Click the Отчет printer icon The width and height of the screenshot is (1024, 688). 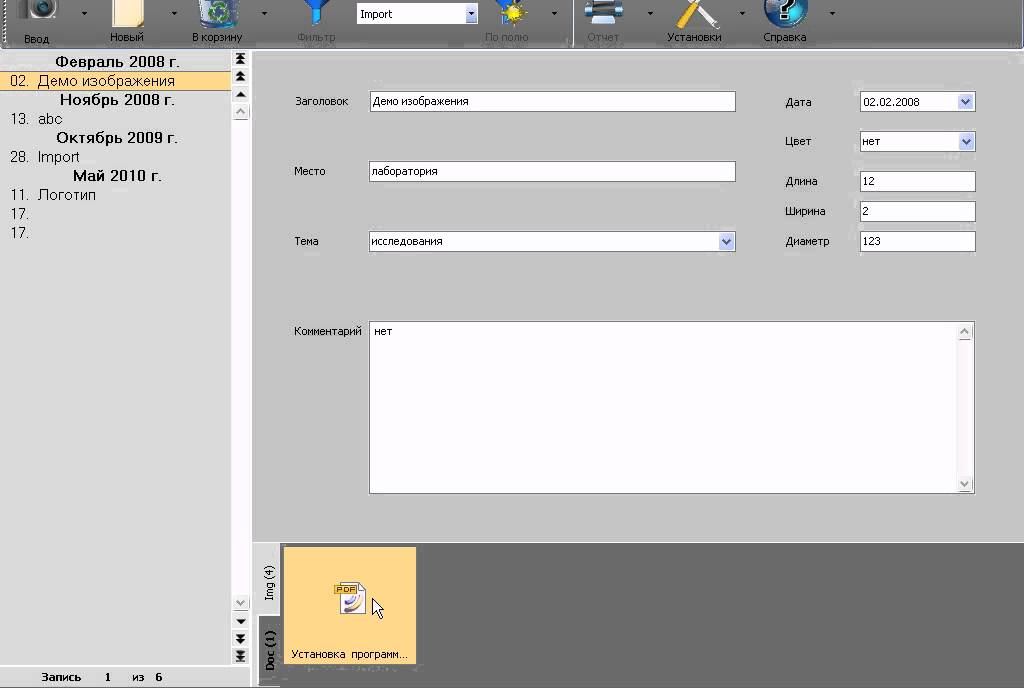tap(603, 14)
